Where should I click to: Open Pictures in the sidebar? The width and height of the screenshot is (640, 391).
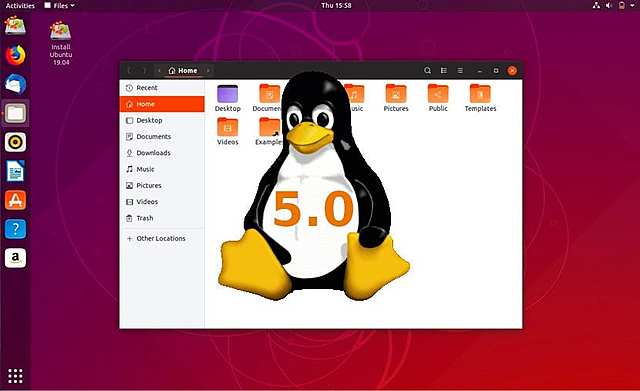pos(162,186)
